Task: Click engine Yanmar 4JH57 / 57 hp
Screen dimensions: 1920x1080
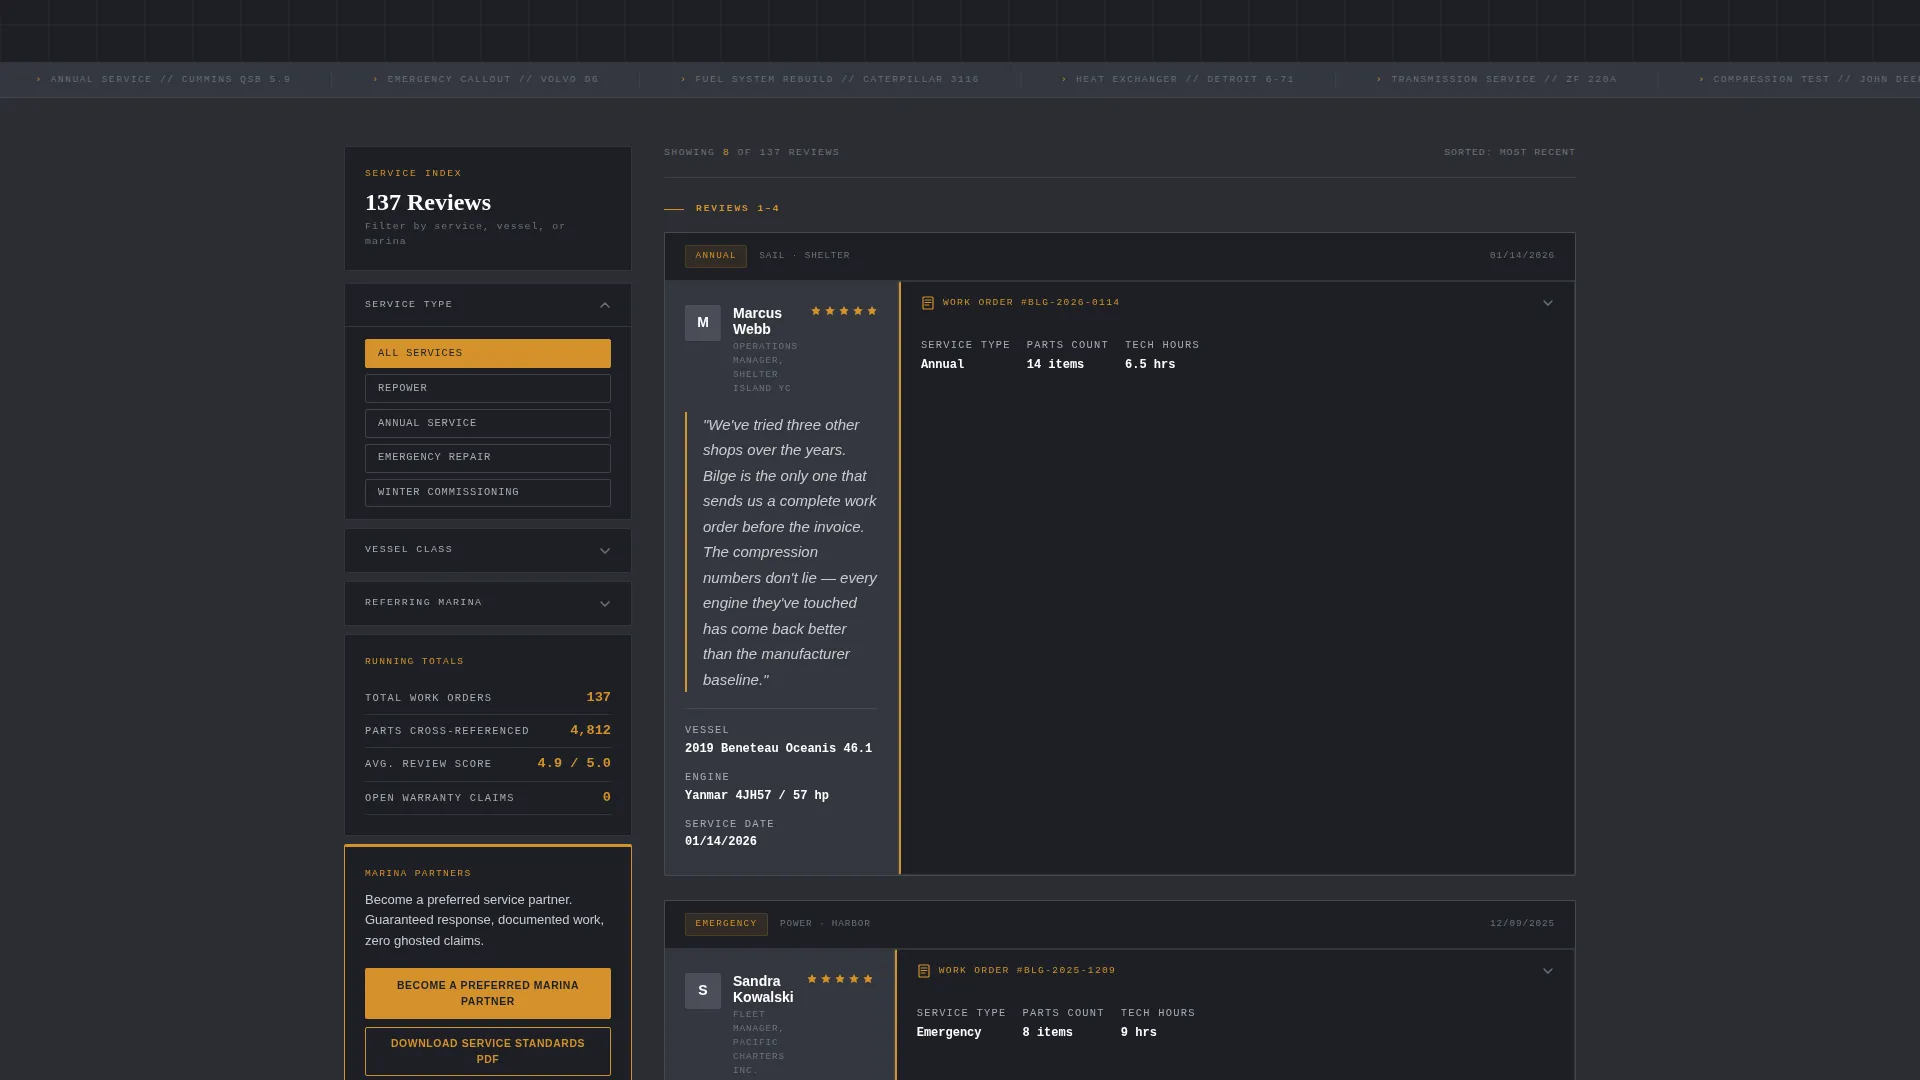Action: [757, 796]
